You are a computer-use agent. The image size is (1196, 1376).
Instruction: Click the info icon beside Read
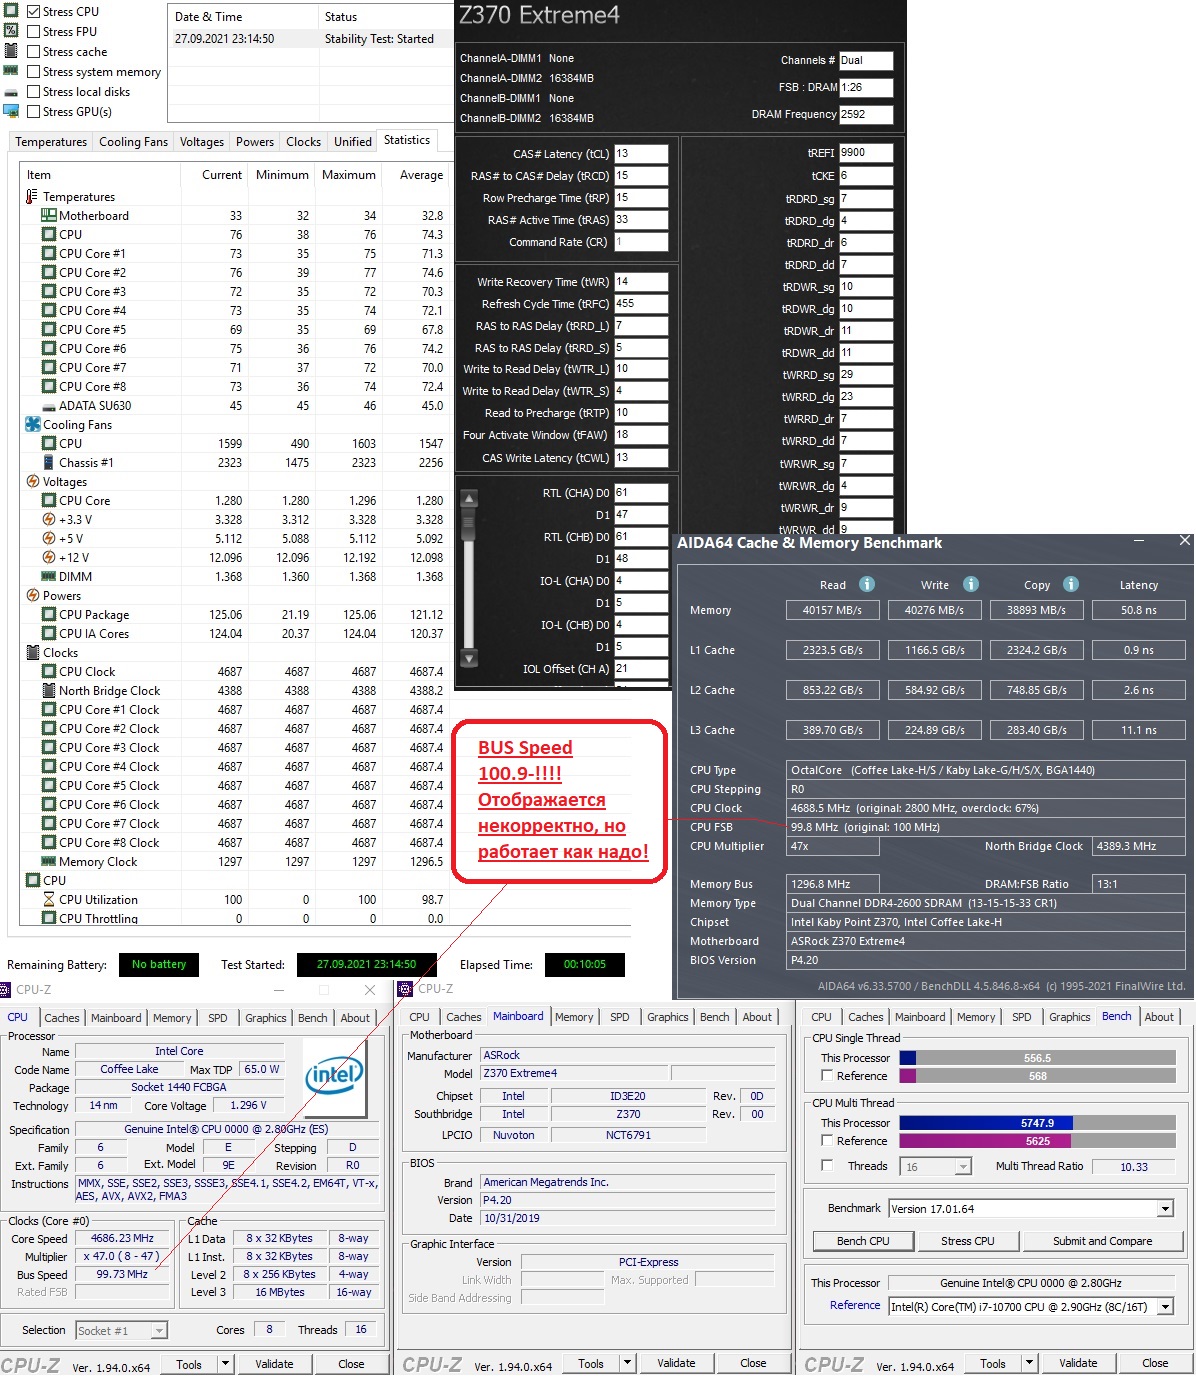867,584
